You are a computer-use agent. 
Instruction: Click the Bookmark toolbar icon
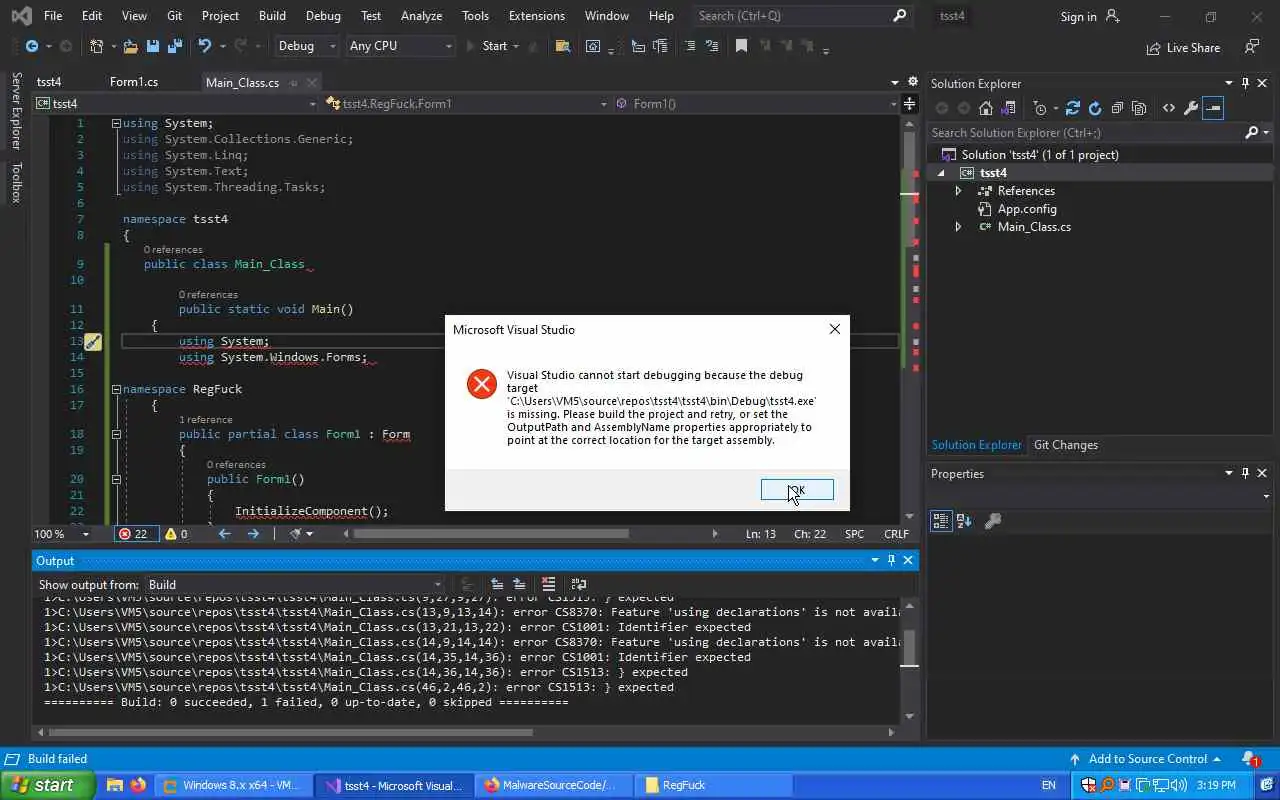pos(741,46)
